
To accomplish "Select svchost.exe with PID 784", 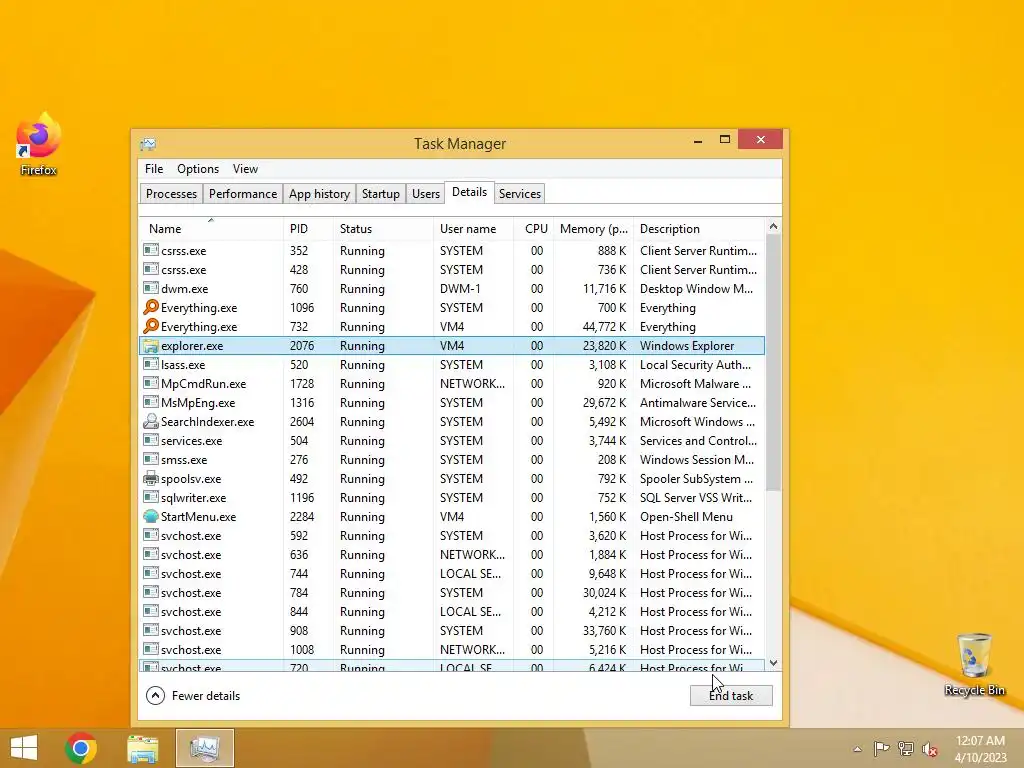I will tap(451, 592).
